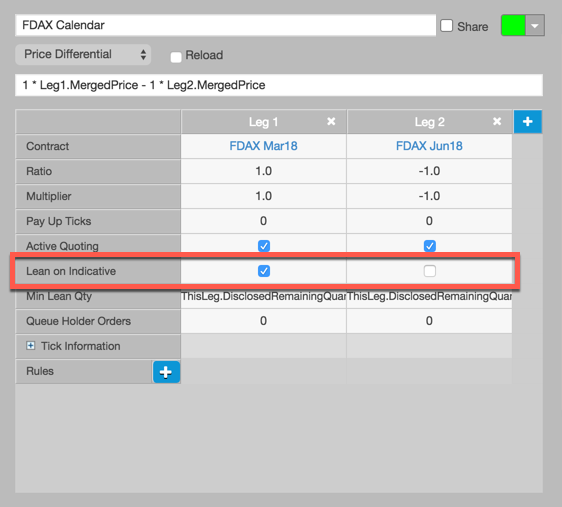Image resolution: width=562 pixels, height=507 pixels.
Task: Click the Multiplier row label
Action: 49,196
